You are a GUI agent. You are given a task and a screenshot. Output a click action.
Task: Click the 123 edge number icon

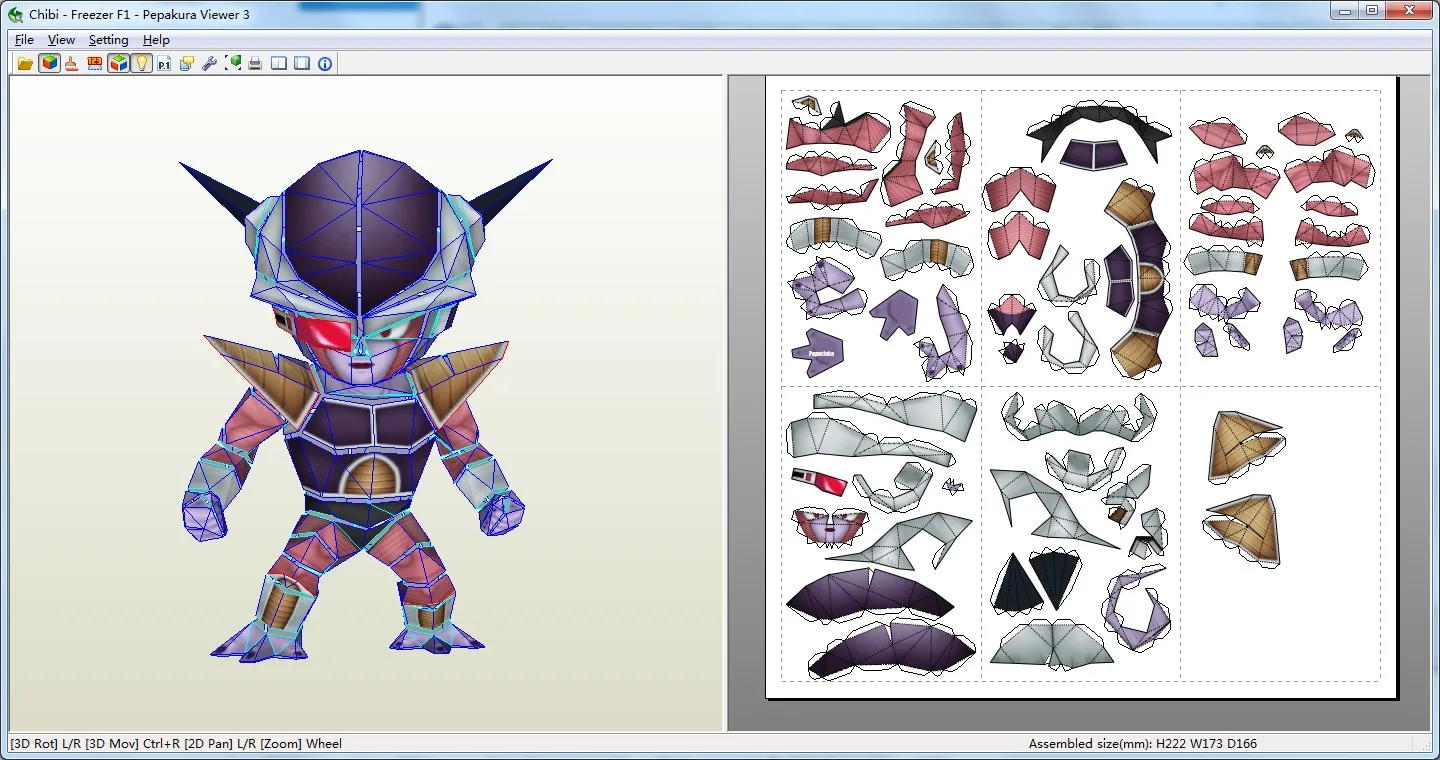click(x=95, y=64)
